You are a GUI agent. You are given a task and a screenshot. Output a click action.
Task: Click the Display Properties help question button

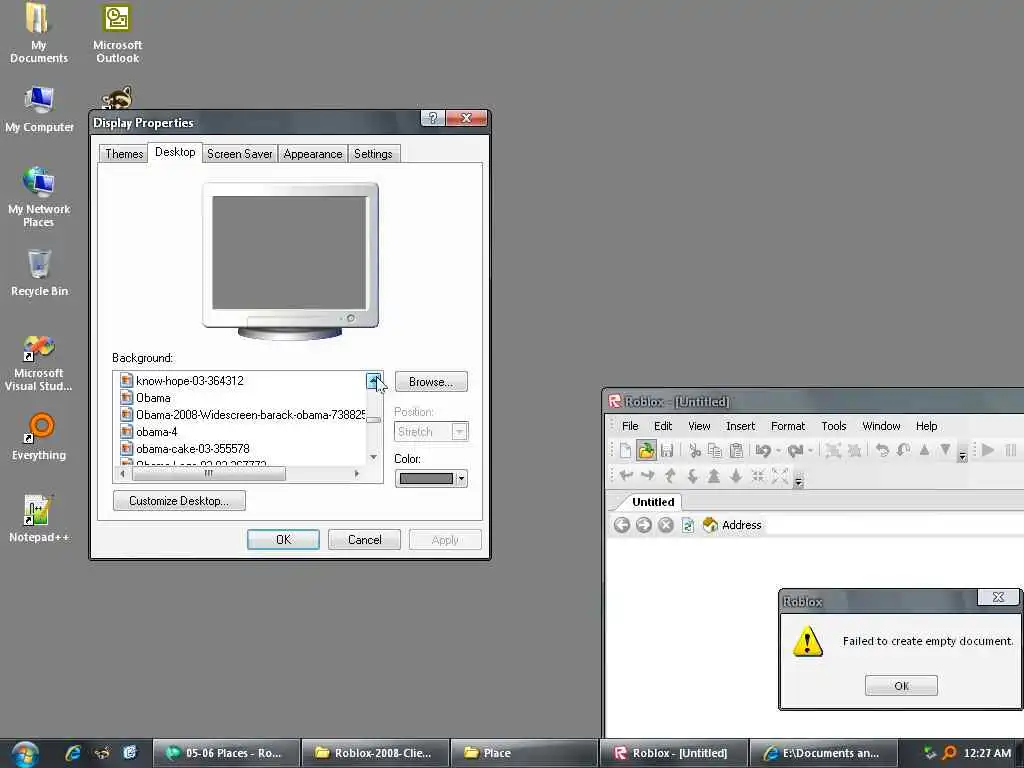click(432, 118)
